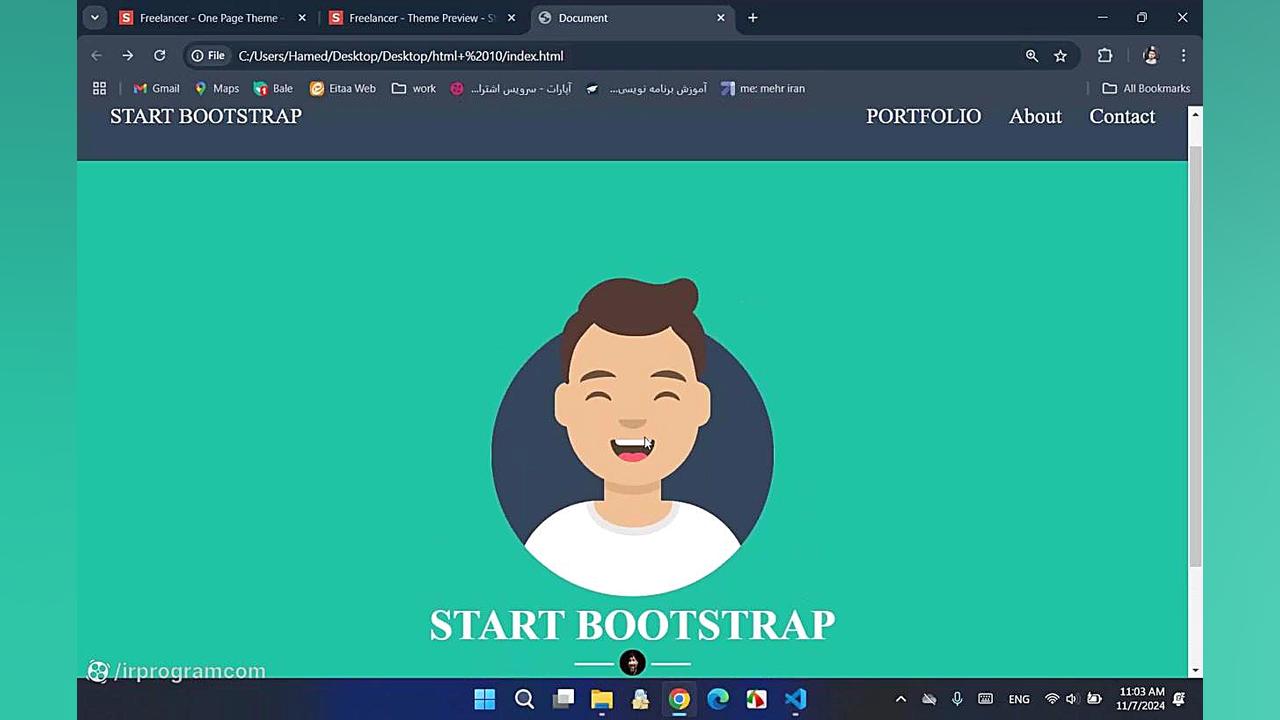Expand the work bookmarks folder
1280x720 pixels.
(x=413, y=88)
